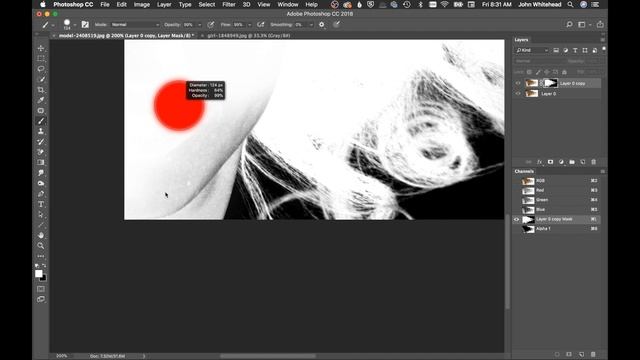640x360 pixels.
Task: Select the Eraser tool
Action: (x=41, y=152)
